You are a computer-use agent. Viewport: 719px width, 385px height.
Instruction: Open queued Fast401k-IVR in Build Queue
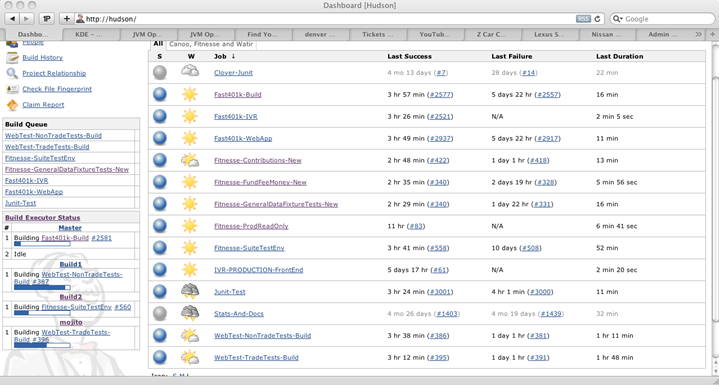tap(27, 181)
